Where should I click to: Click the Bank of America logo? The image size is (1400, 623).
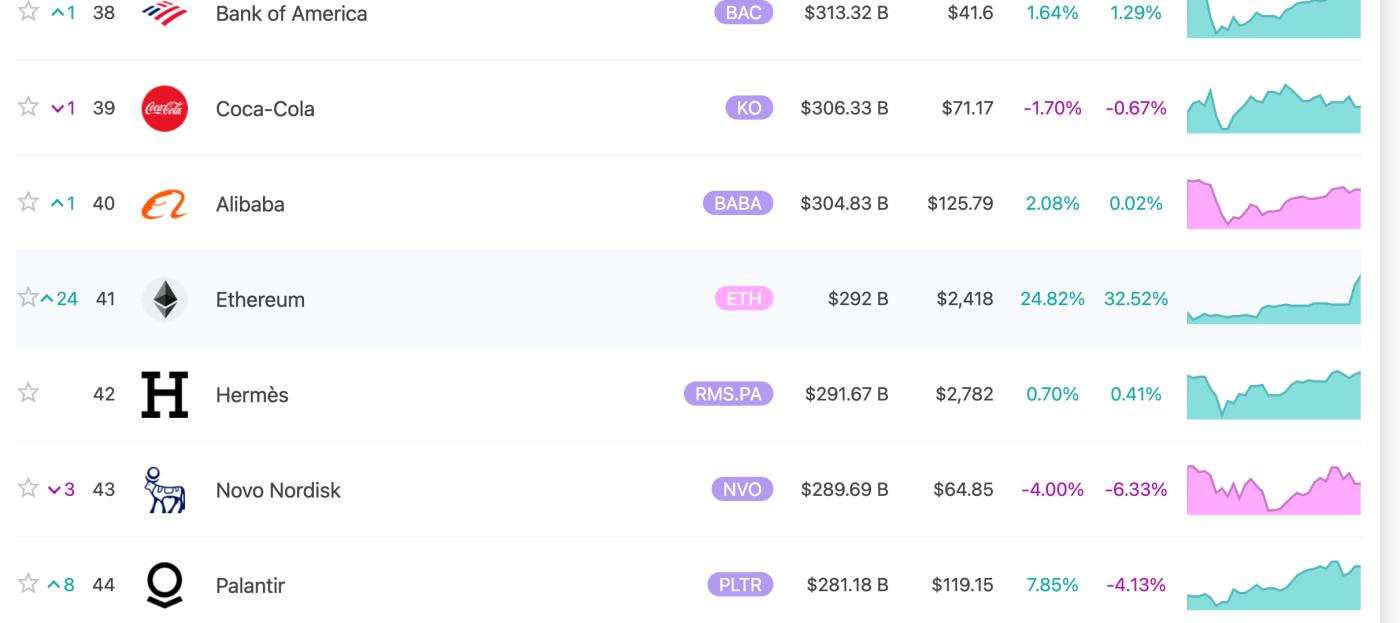click(x=165, y=13)
